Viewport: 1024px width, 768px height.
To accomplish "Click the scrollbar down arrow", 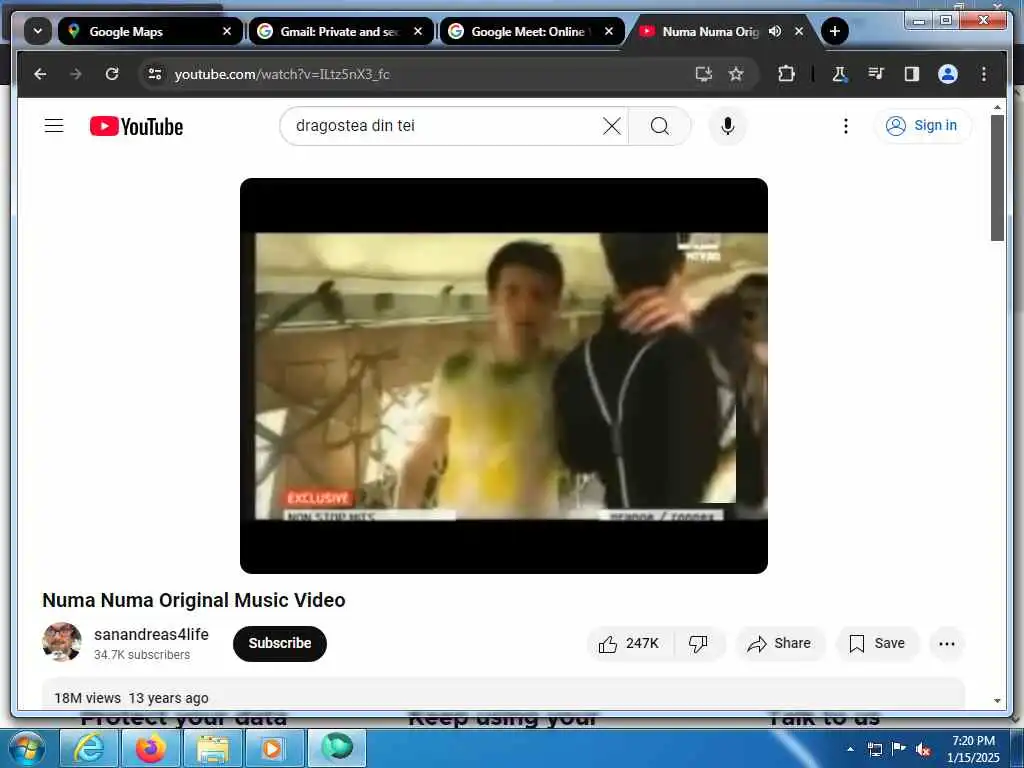I will [x=997, y=701].
